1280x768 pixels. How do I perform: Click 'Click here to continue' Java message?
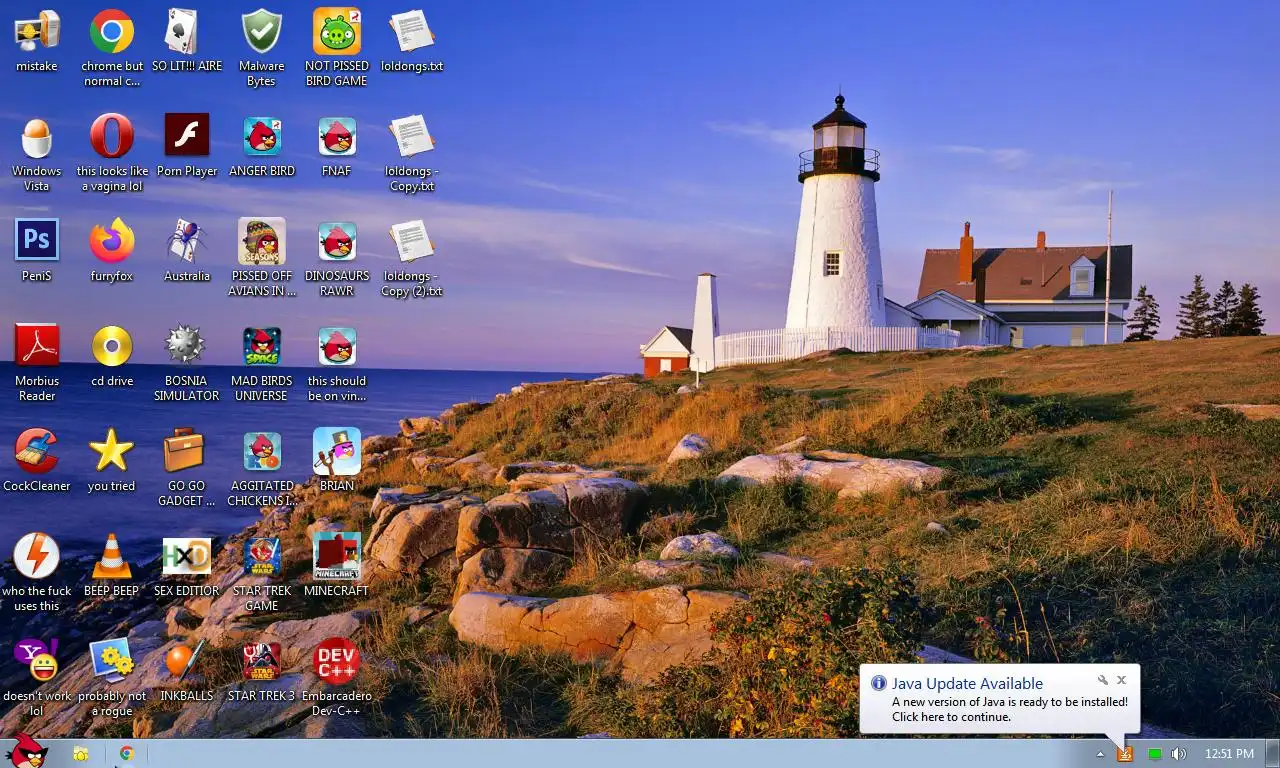[951, 717]
